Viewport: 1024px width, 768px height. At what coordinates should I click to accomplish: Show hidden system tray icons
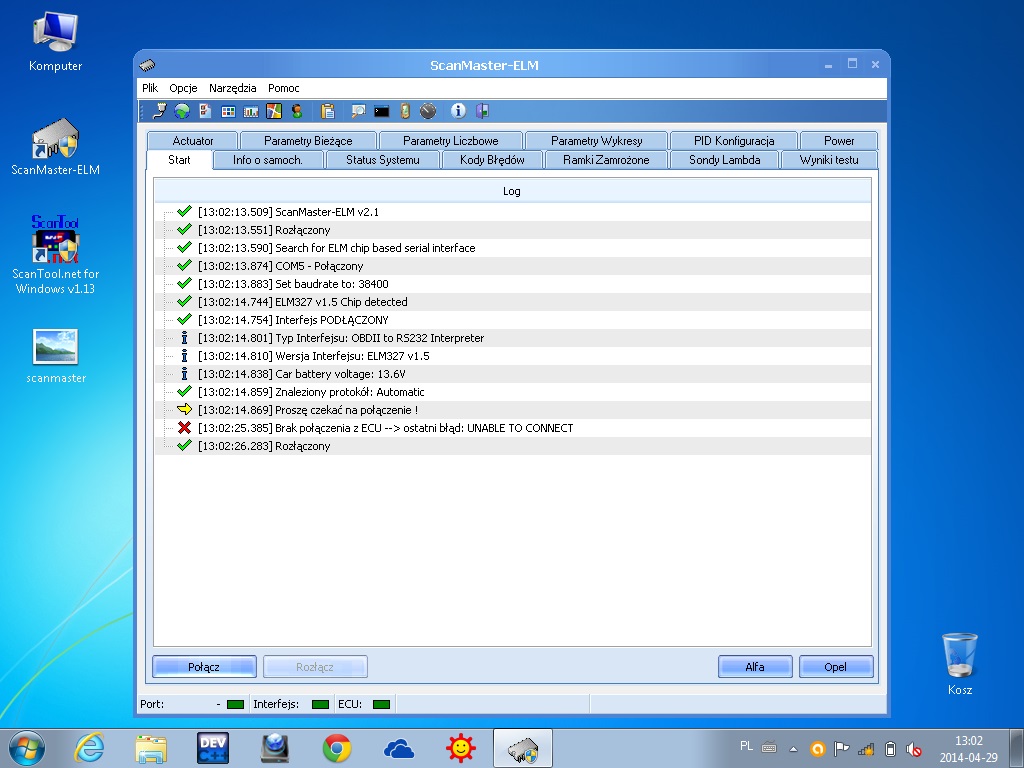794,748
